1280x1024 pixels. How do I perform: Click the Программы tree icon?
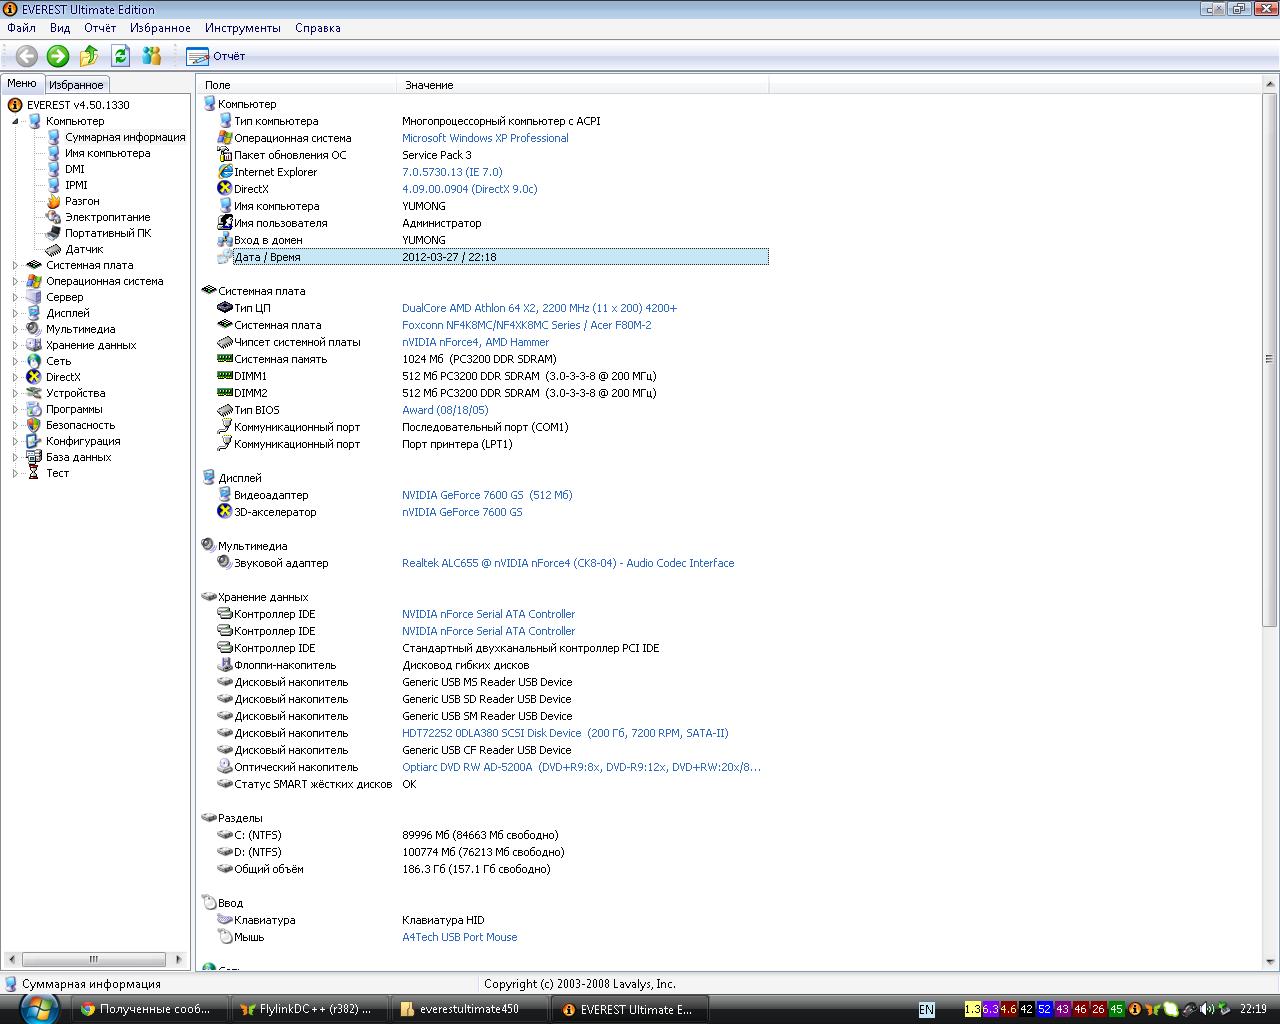pos(34,409)
